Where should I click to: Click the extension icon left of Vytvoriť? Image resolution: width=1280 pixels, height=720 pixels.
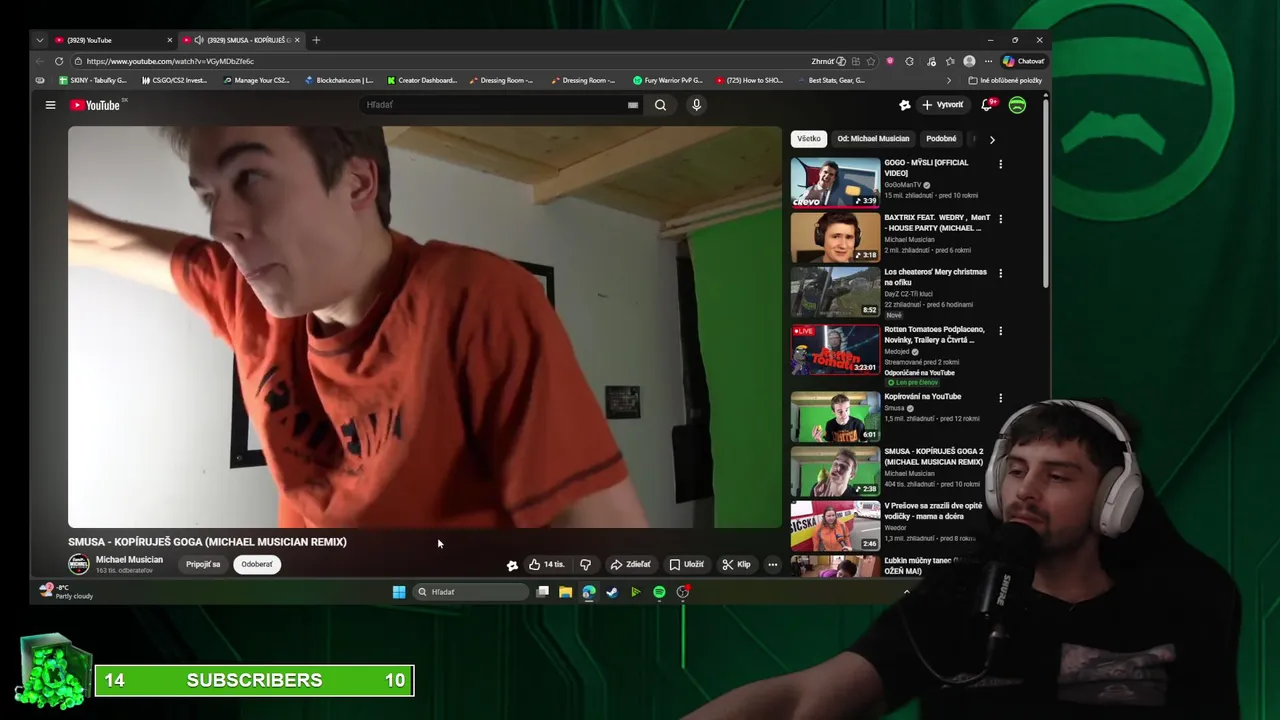point(905,105)
